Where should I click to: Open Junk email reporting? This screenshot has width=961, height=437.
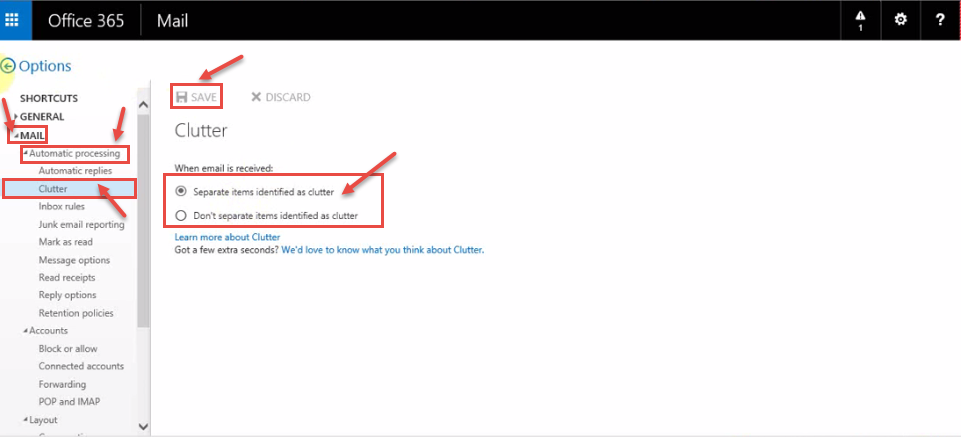point(82,224)
